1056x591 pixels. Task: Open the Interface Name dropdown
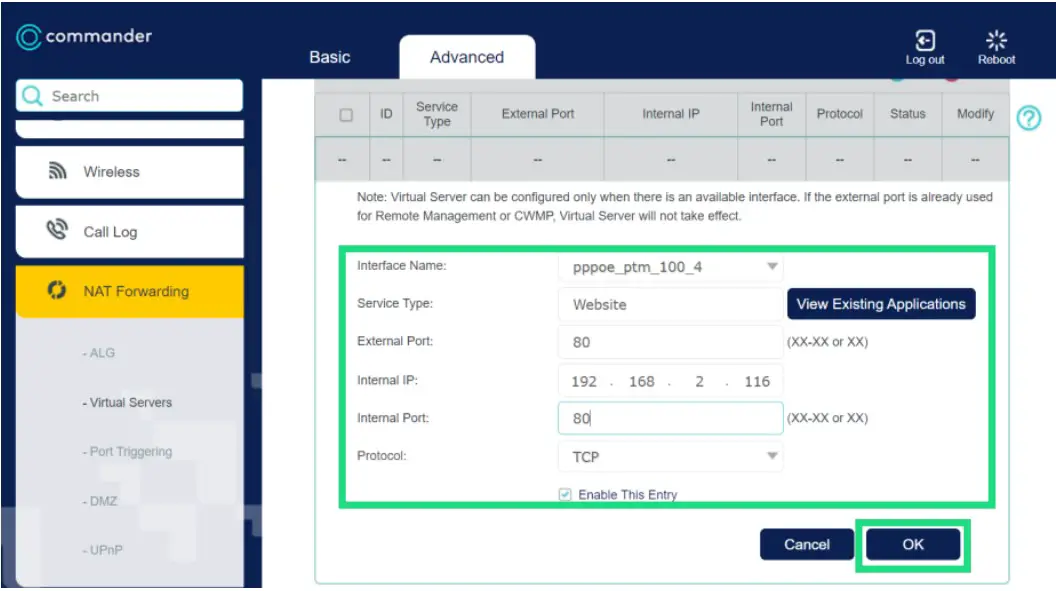670,267
